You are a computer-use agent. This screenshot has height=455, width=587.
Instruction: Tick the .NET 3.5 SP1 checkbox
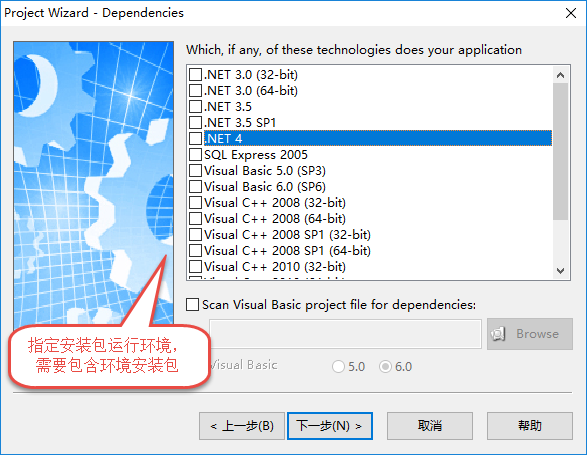tap(195, 122)
